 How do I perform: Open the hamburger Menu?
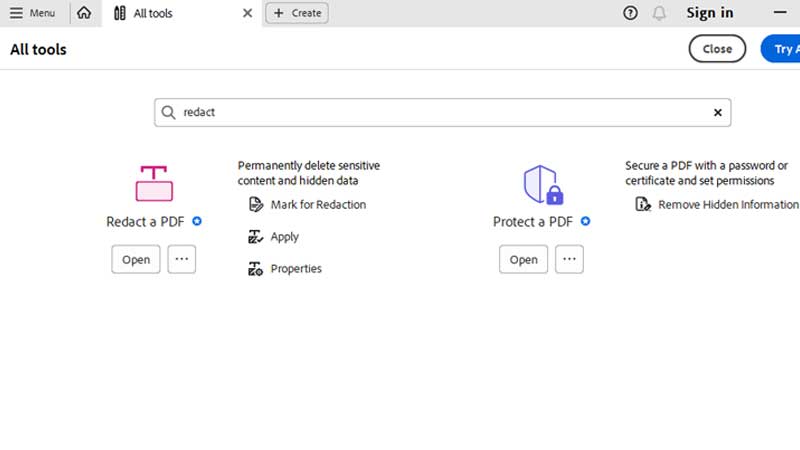click(x=32, y=13)
